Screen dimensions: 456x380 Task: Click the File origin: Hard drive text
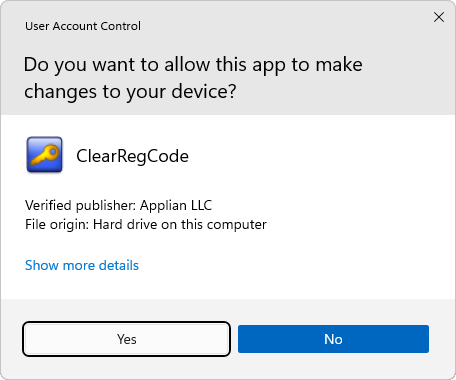click(146, 224)
